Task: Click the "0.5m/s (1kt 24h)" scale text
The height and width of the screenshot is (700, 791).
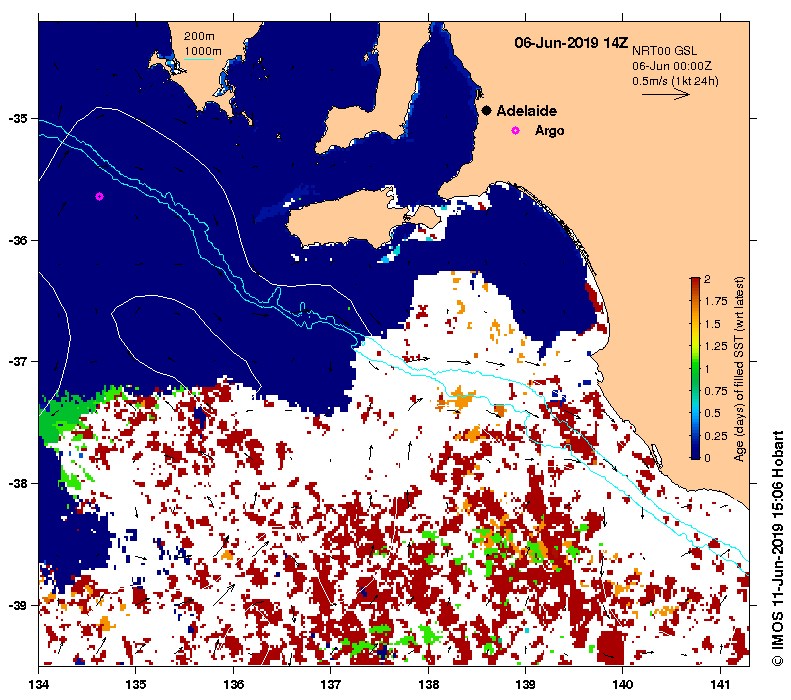Action: (x=675, y=81)
